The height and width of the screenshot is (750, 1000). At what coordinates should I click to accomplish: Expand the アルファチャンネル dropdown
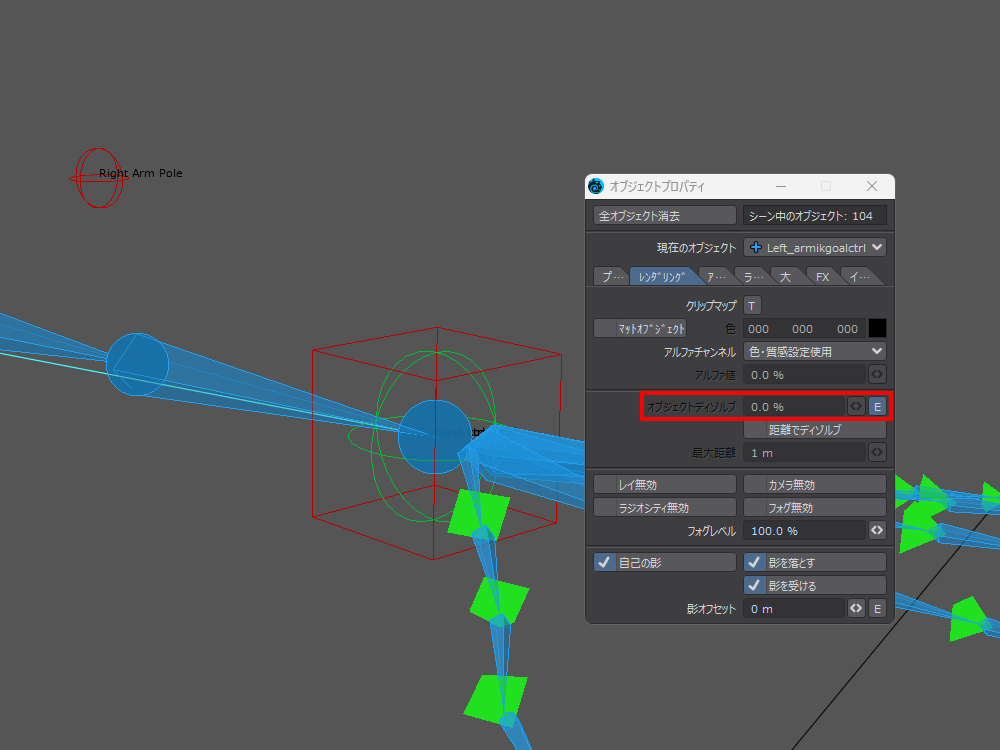[x=815, y=351]
